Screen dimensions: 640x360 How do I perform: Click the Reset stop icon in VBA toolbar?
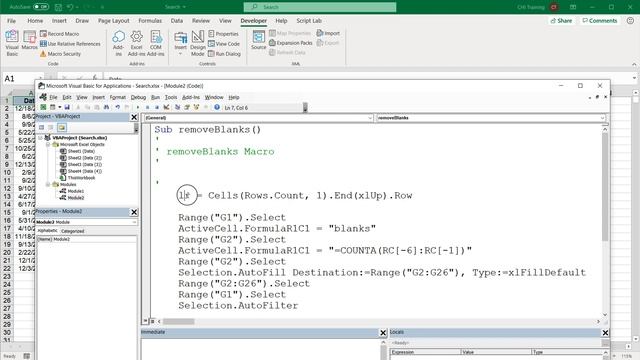(x=157, y=107)
